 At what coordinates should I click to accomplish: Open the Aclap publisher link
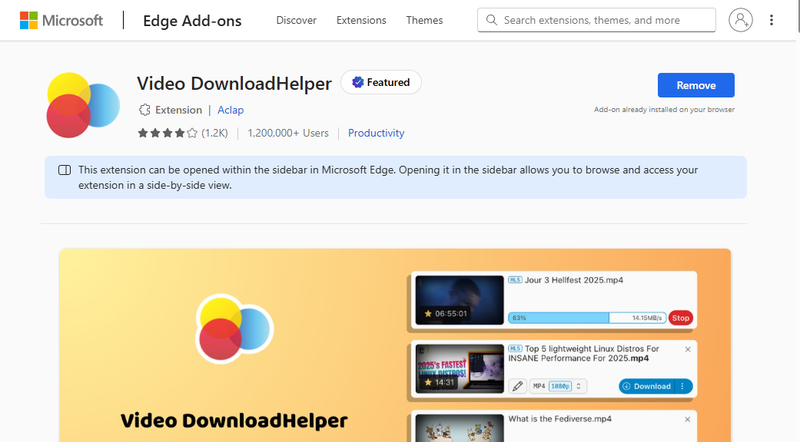coord(230,110)
